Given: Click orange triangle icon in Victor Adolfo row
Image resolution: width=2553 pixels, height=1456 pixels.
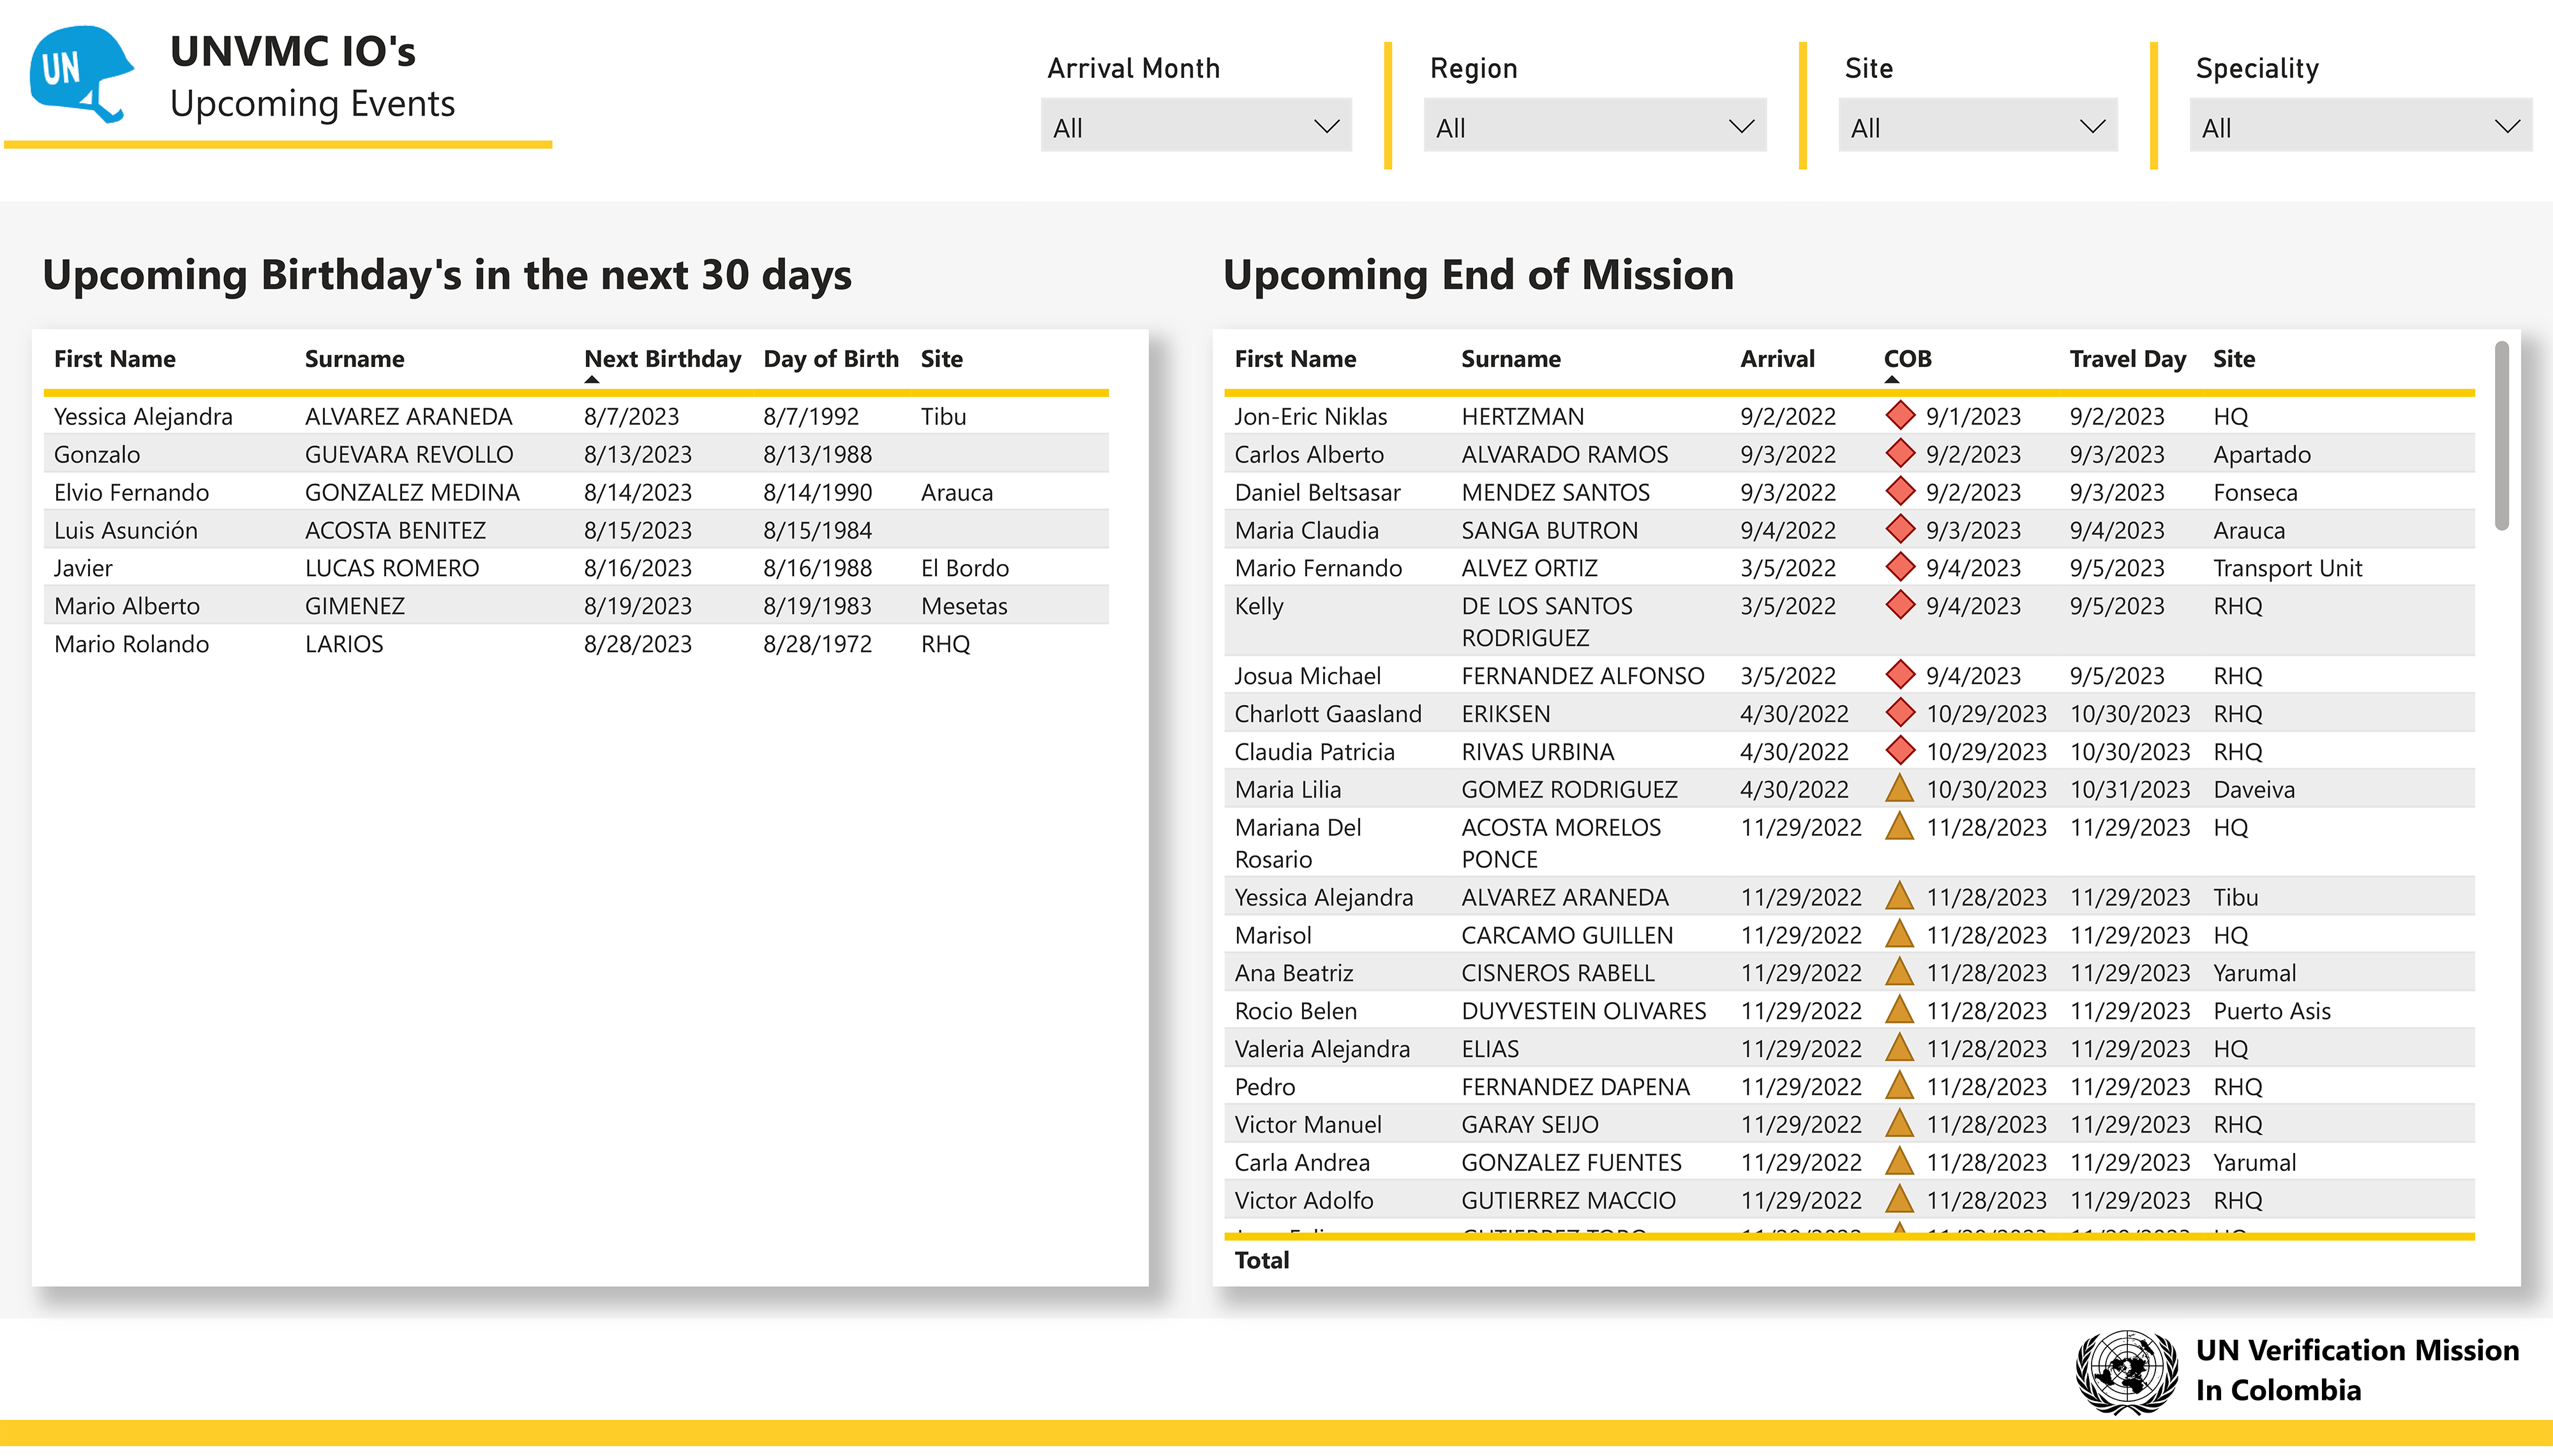Looking at the screenshot, I should [x=1899, y=1199].
